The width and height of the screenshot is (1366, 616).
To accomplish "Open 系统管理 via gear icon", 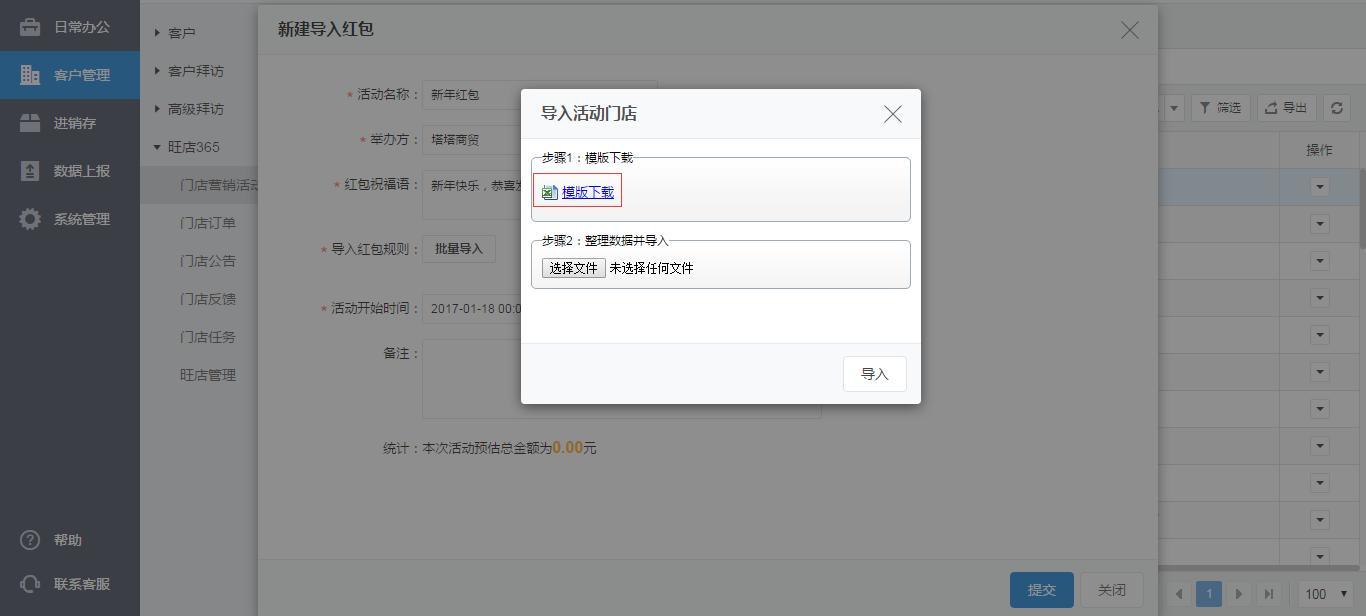I will pyautogui.click(x=30, y=219).
